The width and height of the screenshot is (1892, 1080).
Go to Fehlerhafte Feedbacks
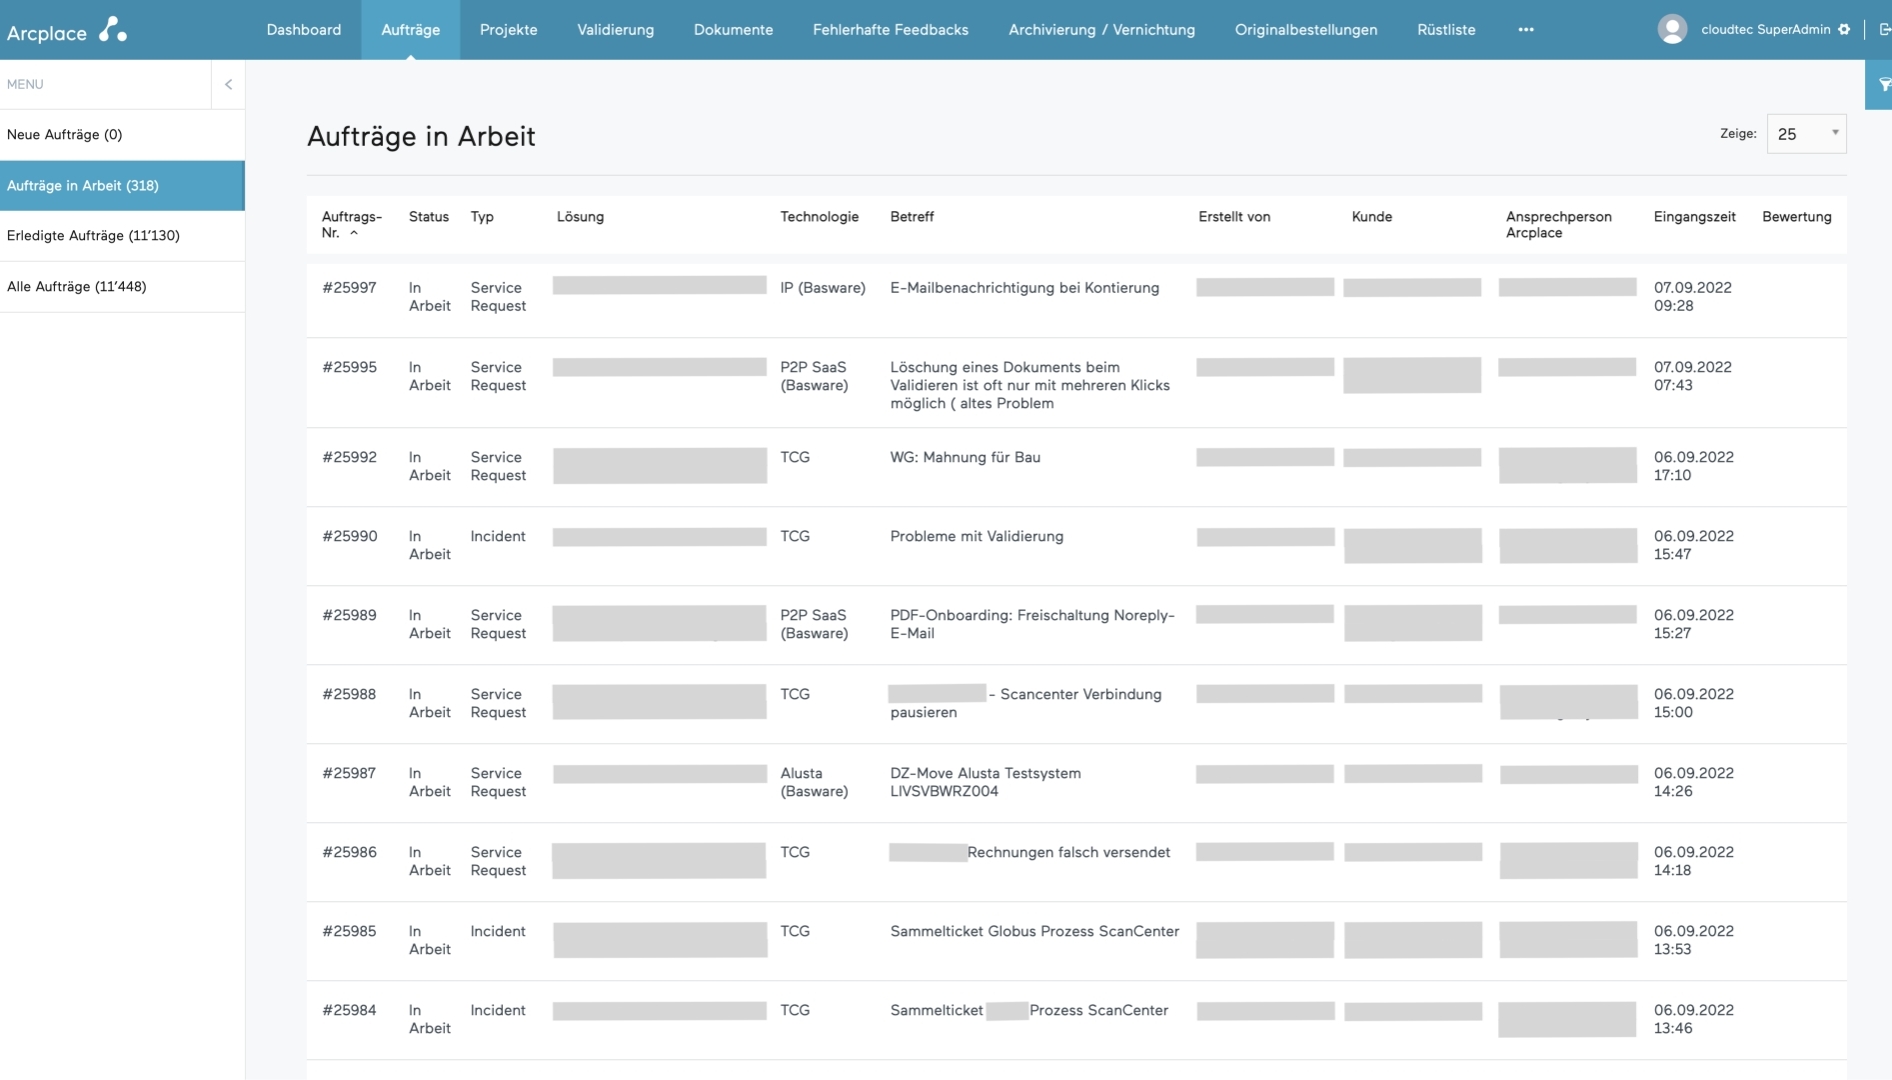[890, 30]
